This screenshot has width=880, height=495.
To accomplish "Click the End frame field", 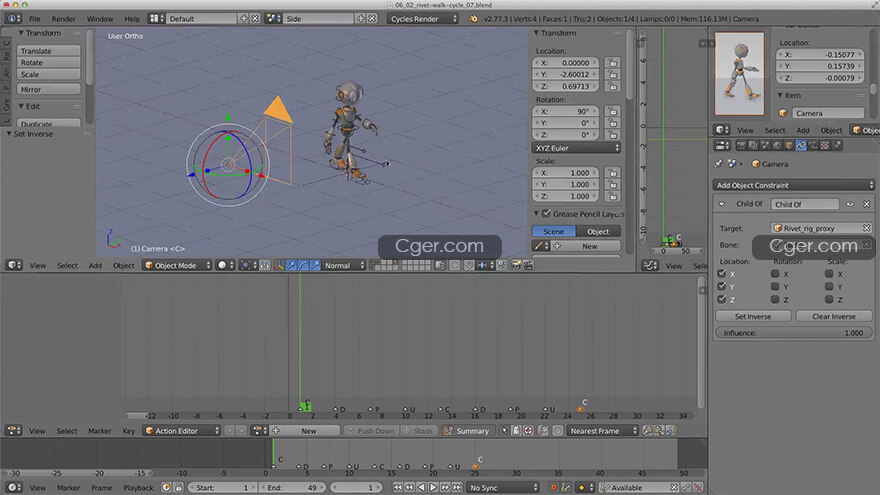I will click(294, 487).
